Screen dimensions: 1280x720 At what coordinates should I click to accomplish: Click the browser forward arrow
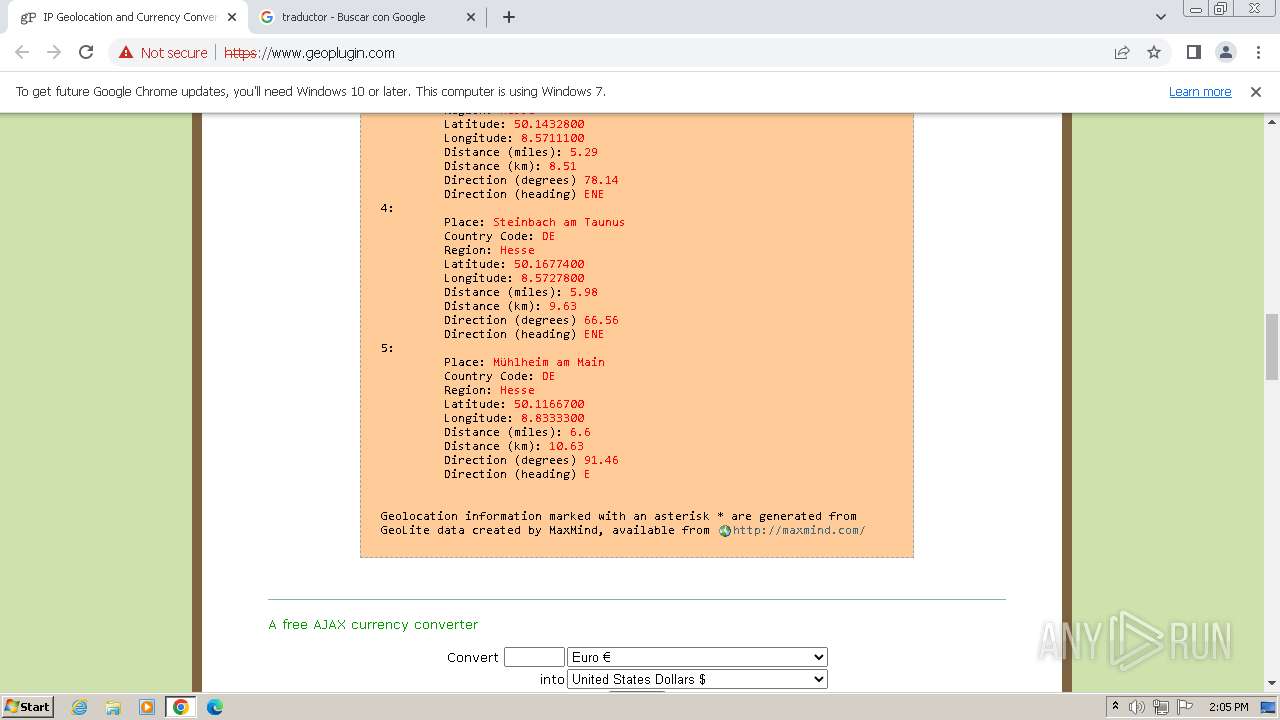pyautogui.click(x=54, y=53)
